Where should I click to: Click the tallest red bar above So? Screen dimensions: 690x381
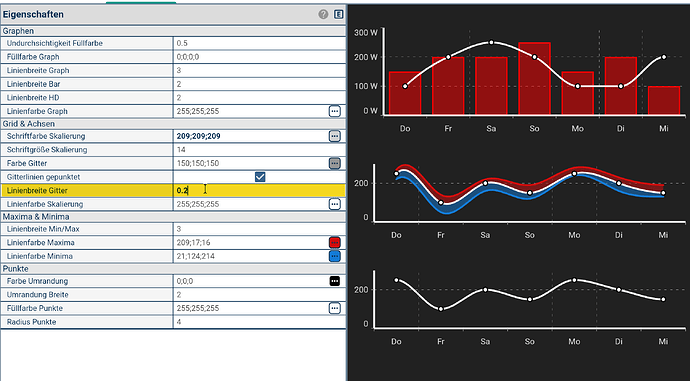click(x=534, y=78)
